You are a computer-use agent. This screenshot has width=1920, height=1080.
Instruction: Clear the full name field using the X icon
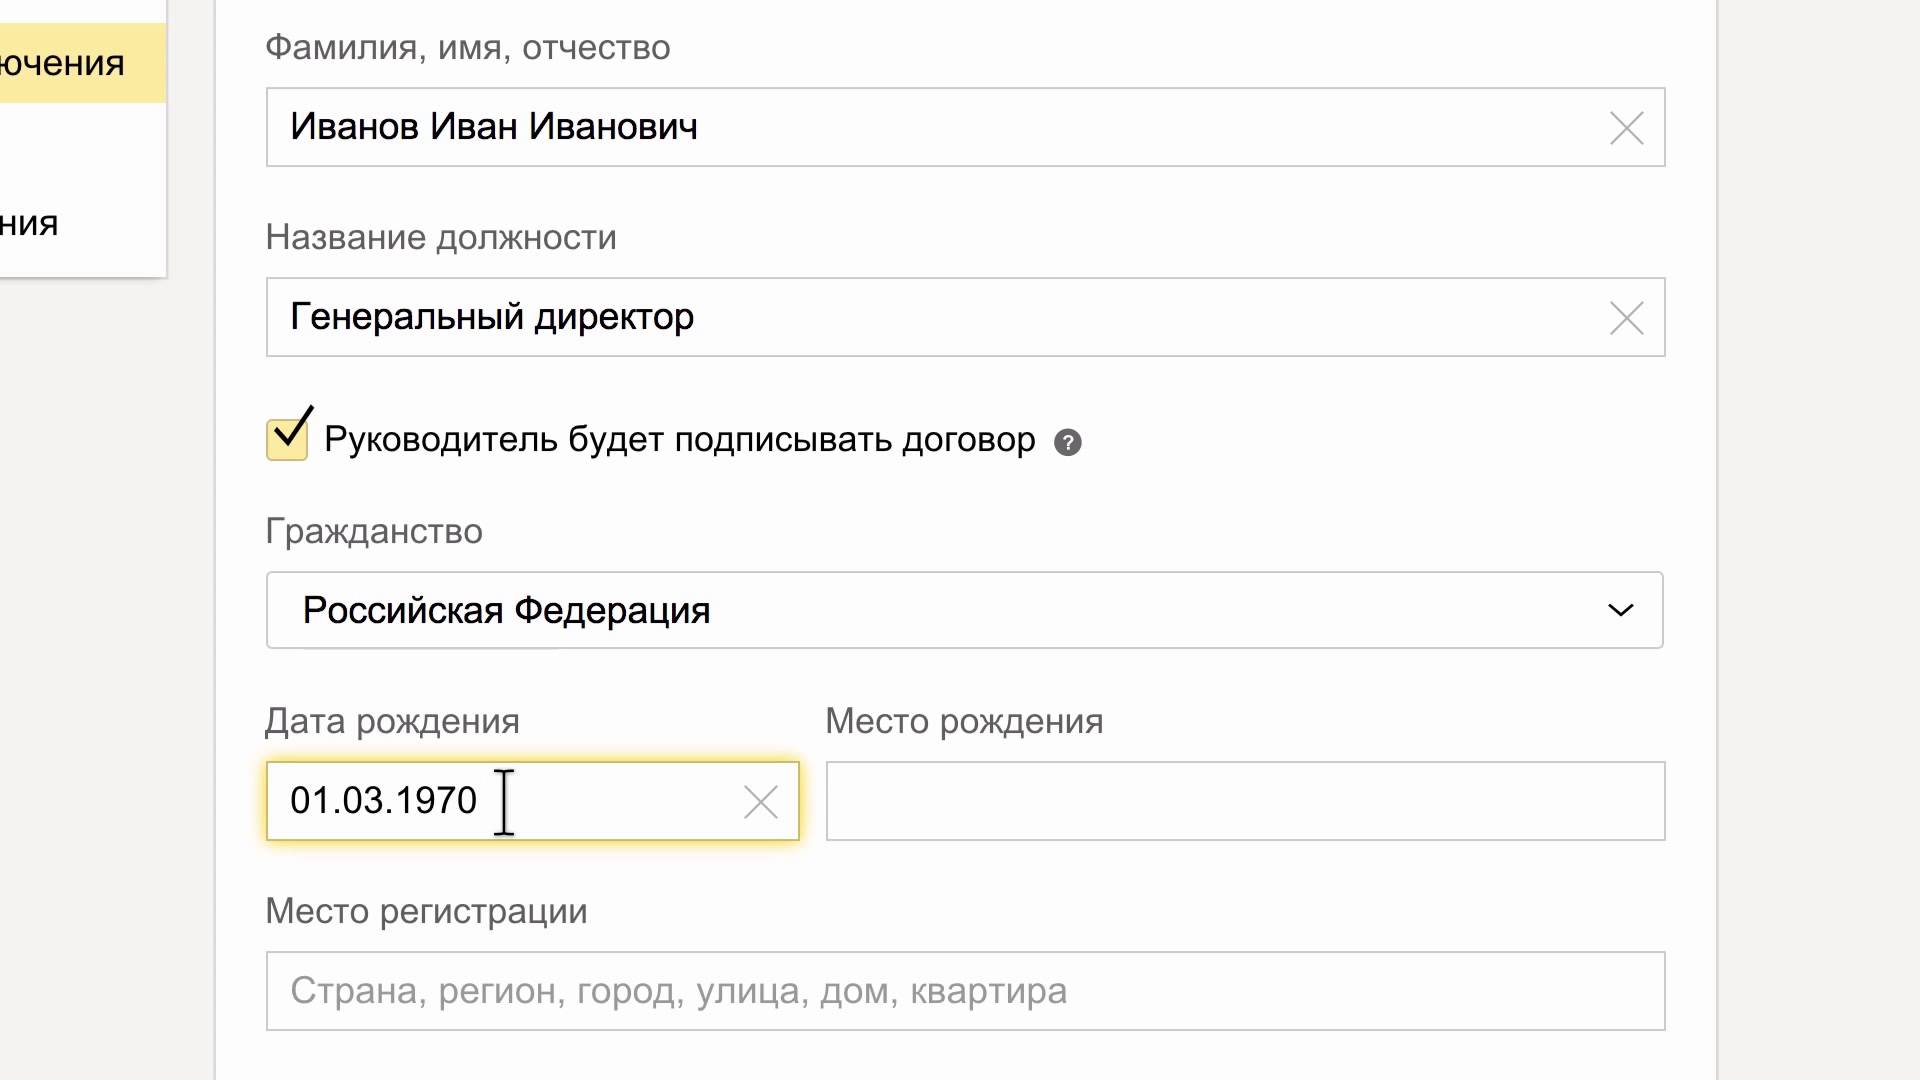click(x=1626, y=127)
